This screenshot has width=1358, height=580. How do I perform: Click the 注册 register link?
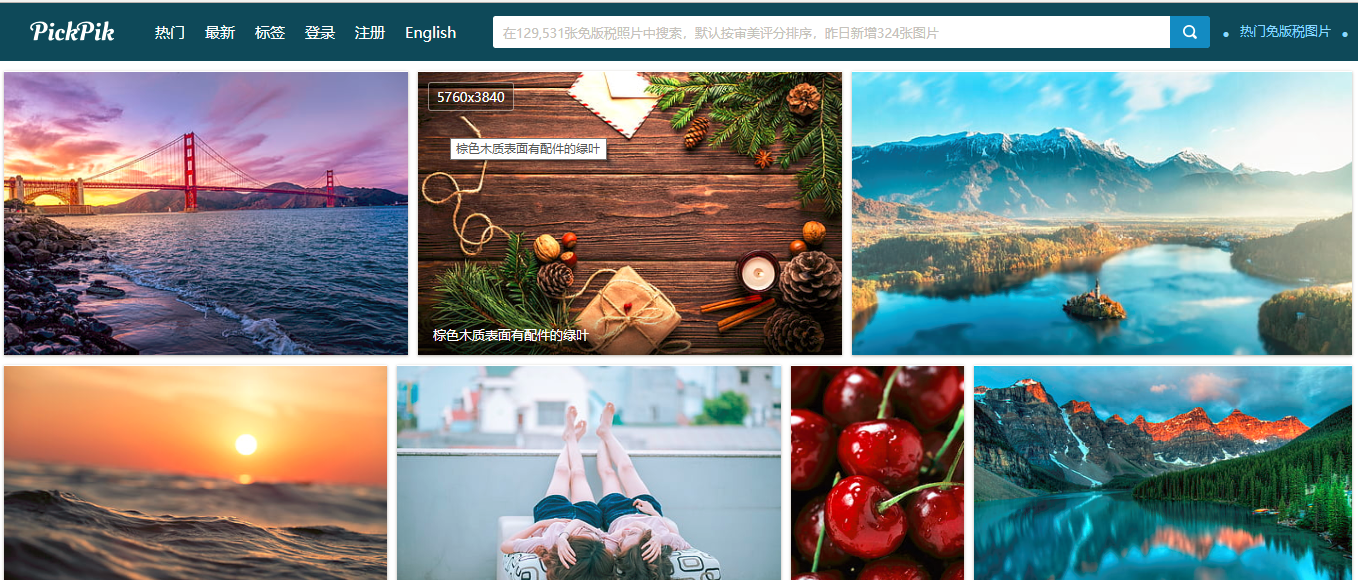[x=370, y=33]
